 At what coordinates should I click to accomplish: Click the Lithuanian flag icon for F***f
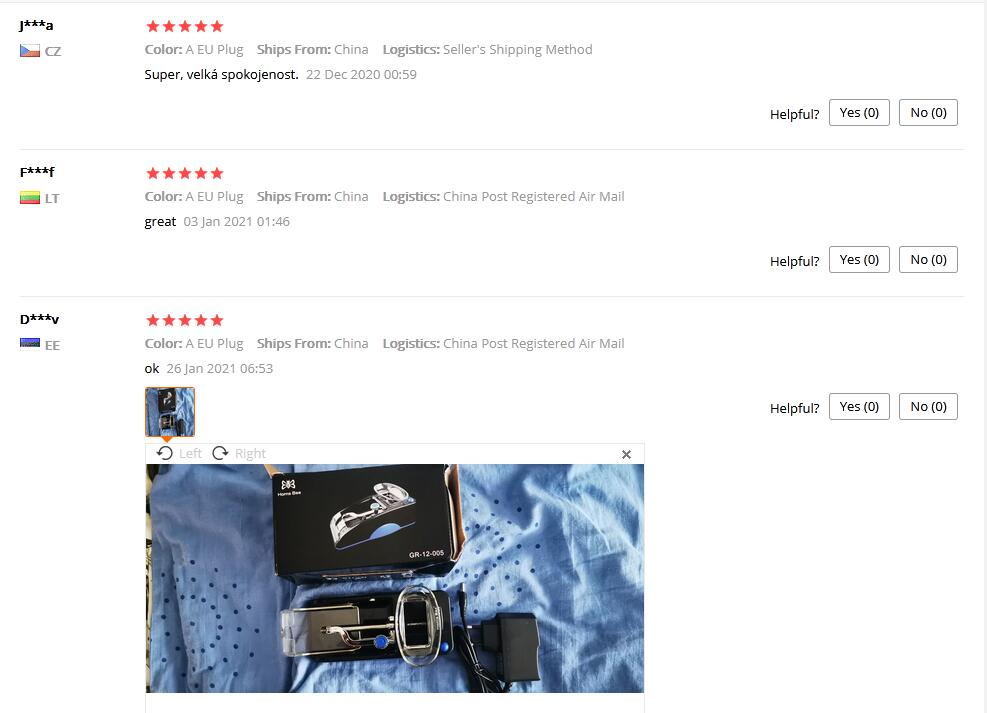point(30,198)
